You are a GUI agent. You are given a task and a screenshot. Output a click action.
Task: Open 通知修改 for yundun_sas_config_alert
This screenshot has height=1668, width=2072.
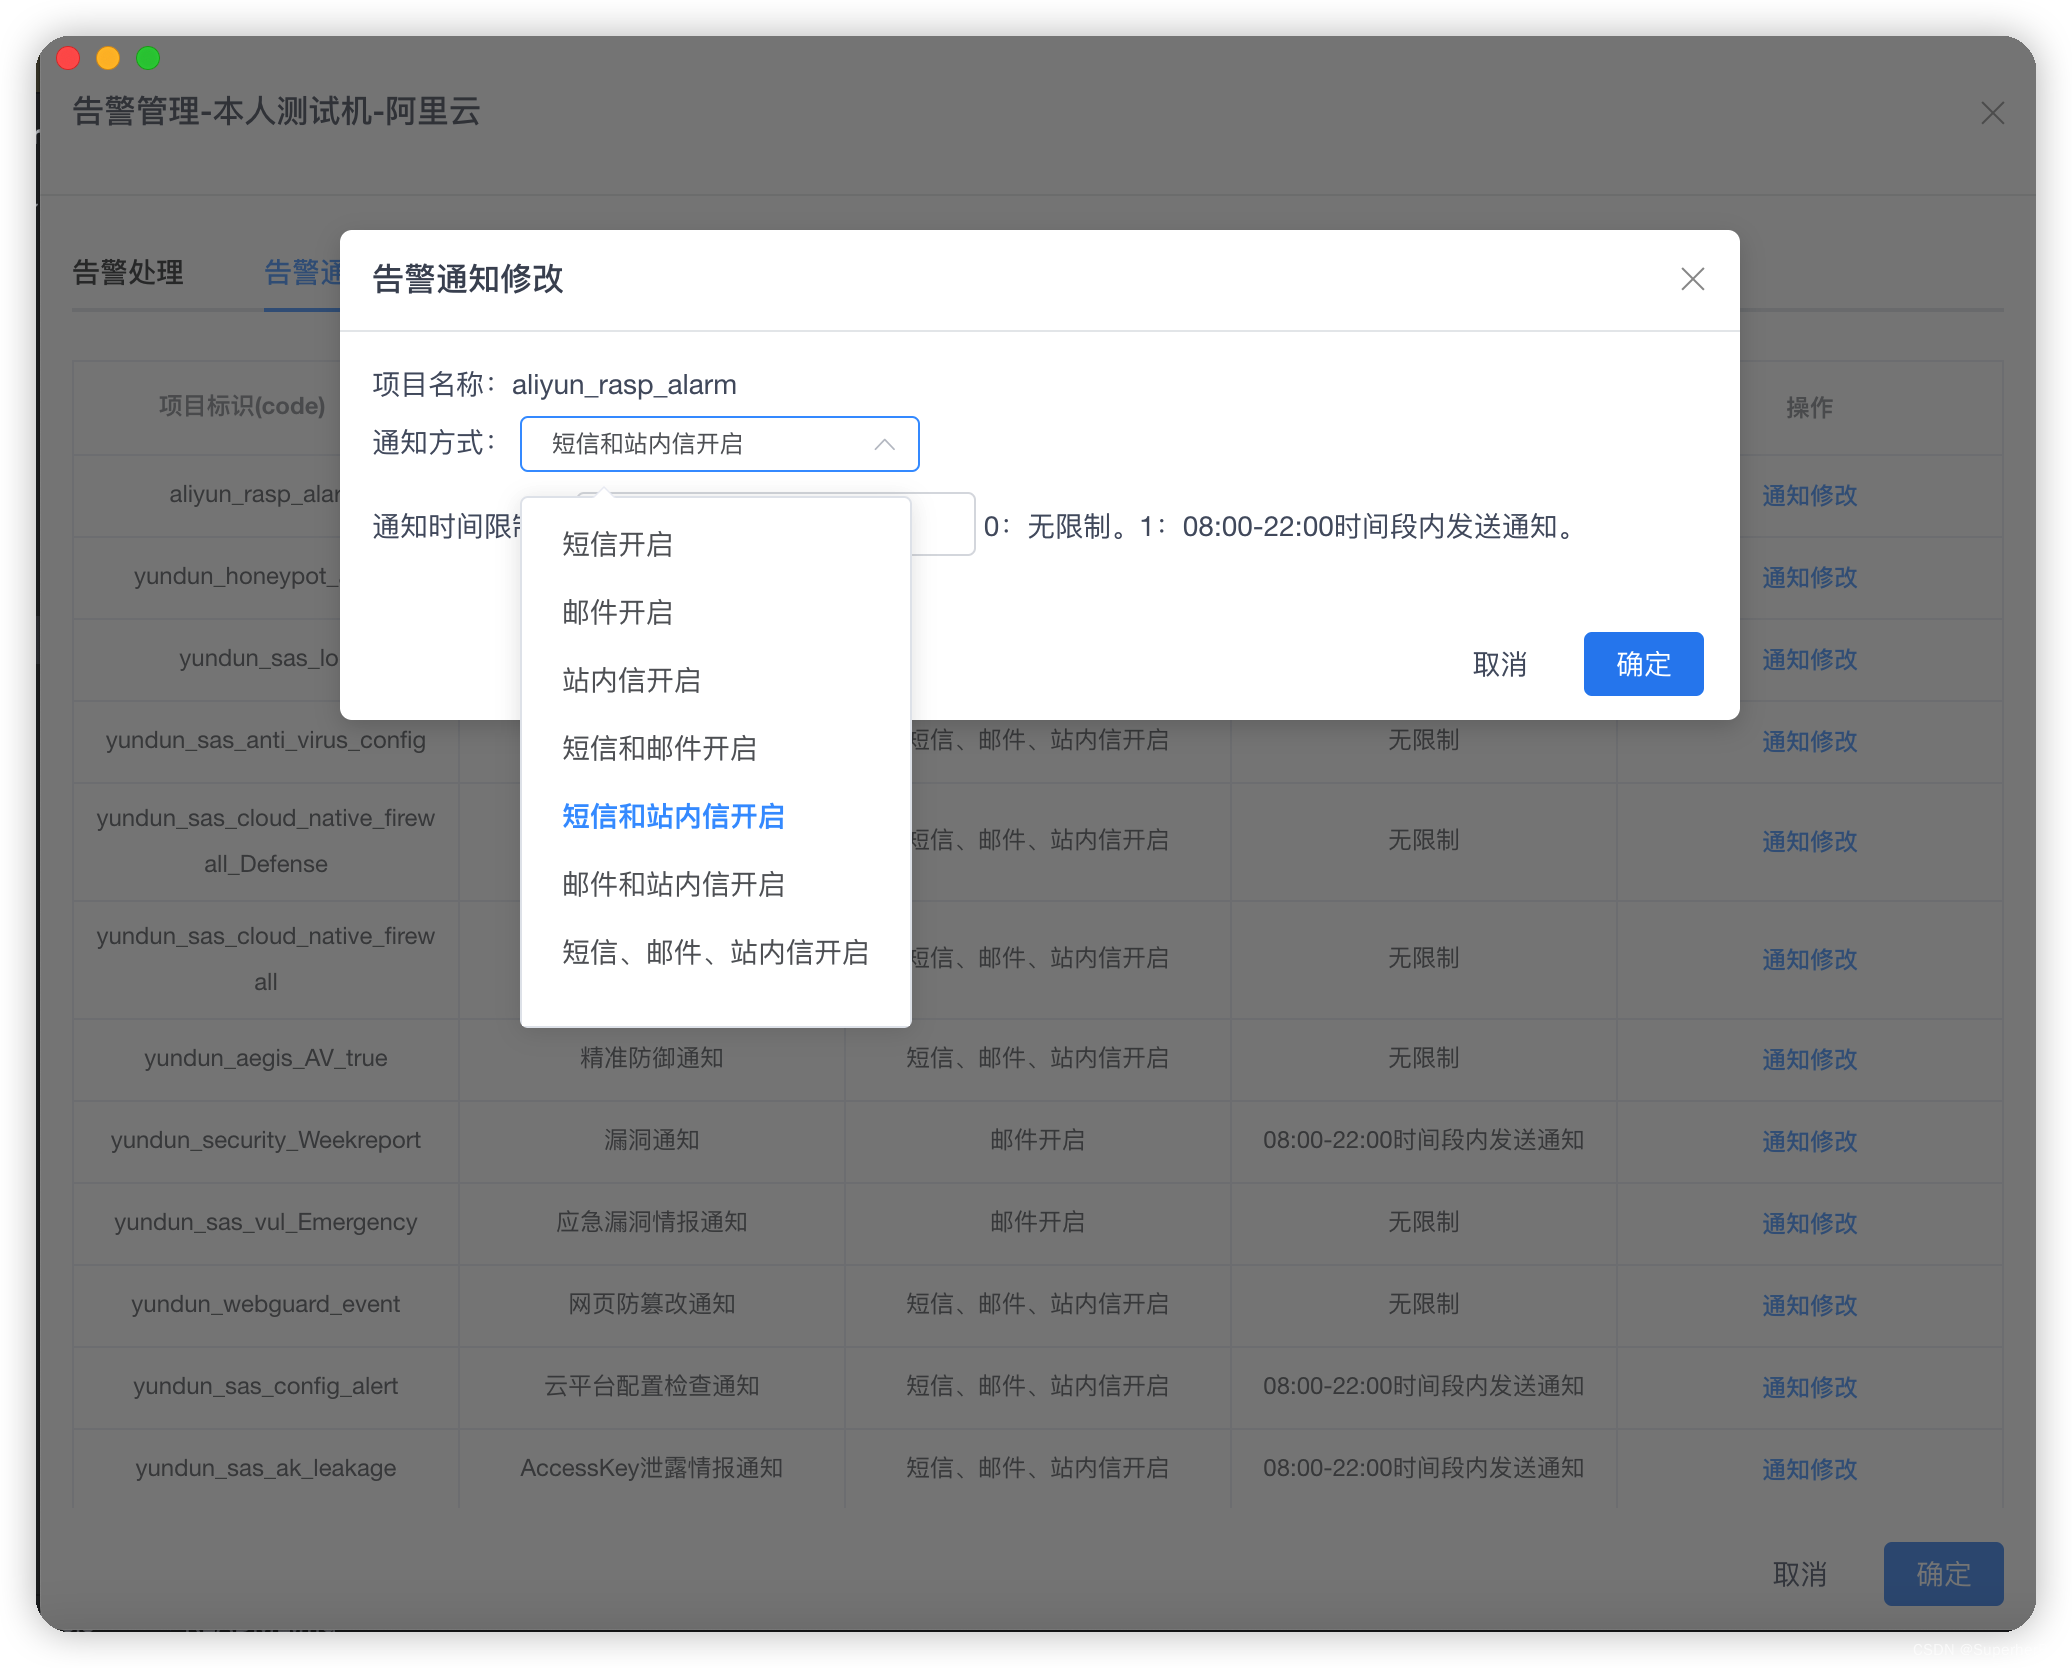(1809, 1387)
